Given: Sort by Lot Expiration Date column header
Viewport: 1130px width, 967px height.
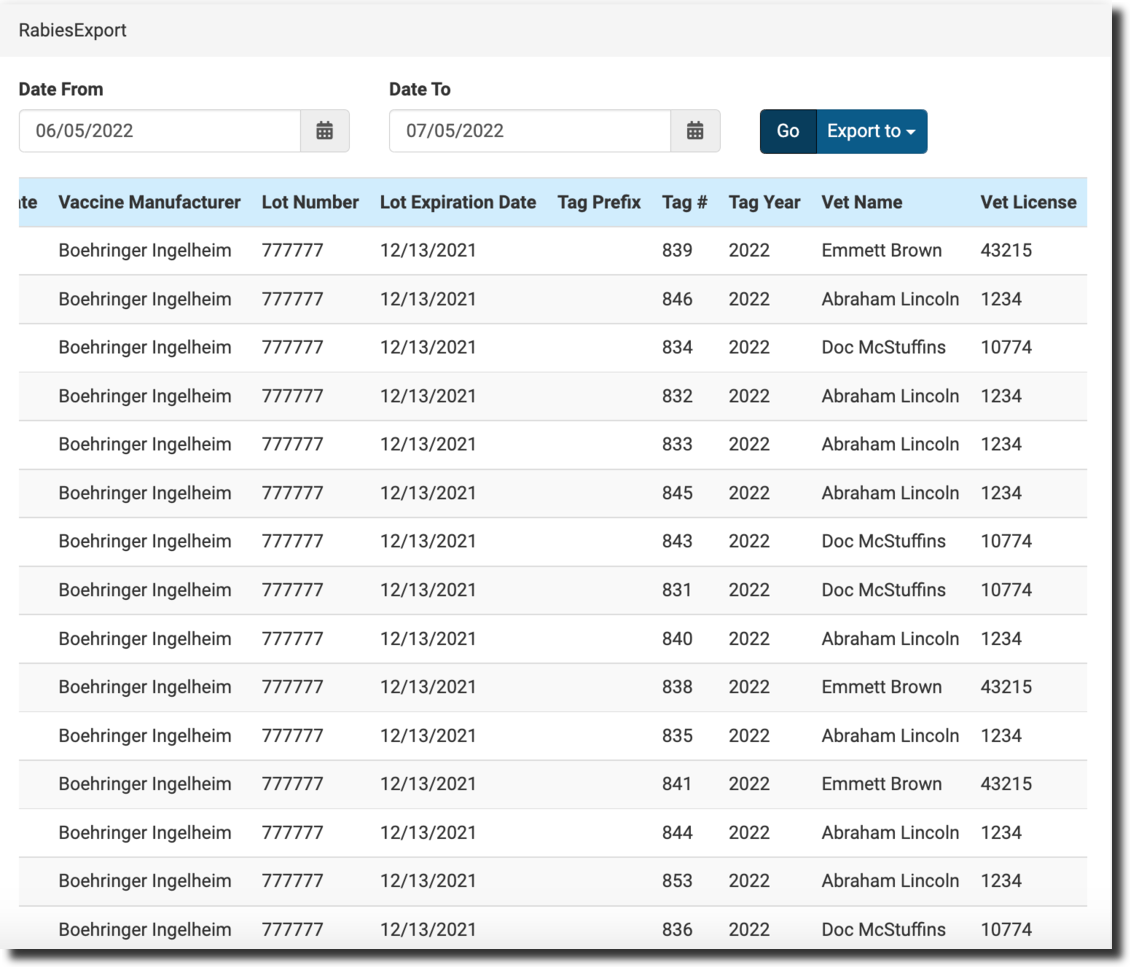Looking at the screenshot, I should click(x=458, y=202).
